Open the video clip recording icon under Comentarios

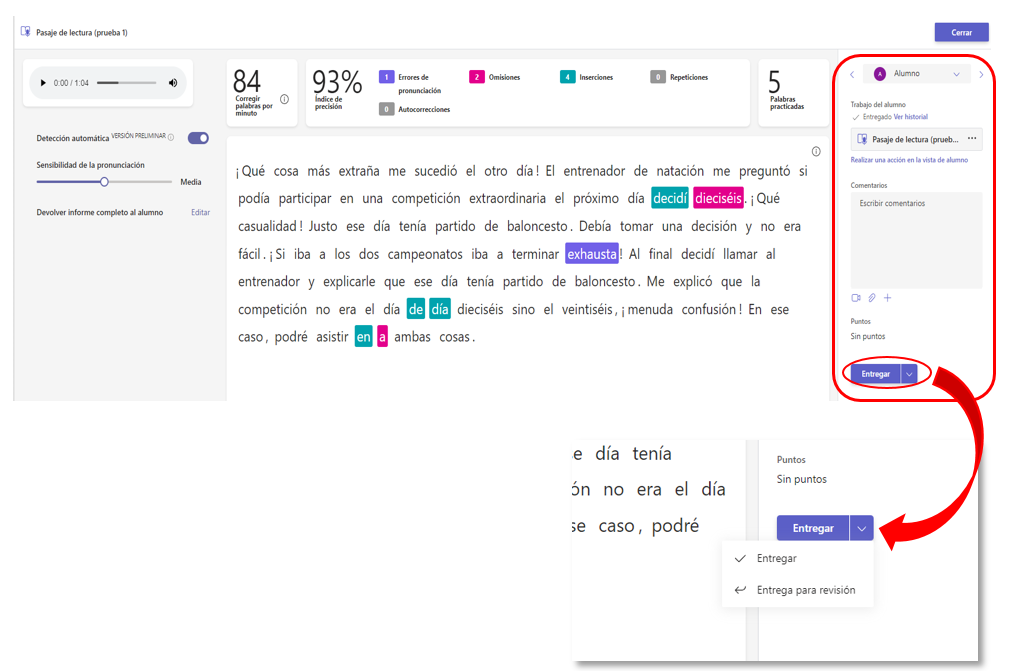856,297
